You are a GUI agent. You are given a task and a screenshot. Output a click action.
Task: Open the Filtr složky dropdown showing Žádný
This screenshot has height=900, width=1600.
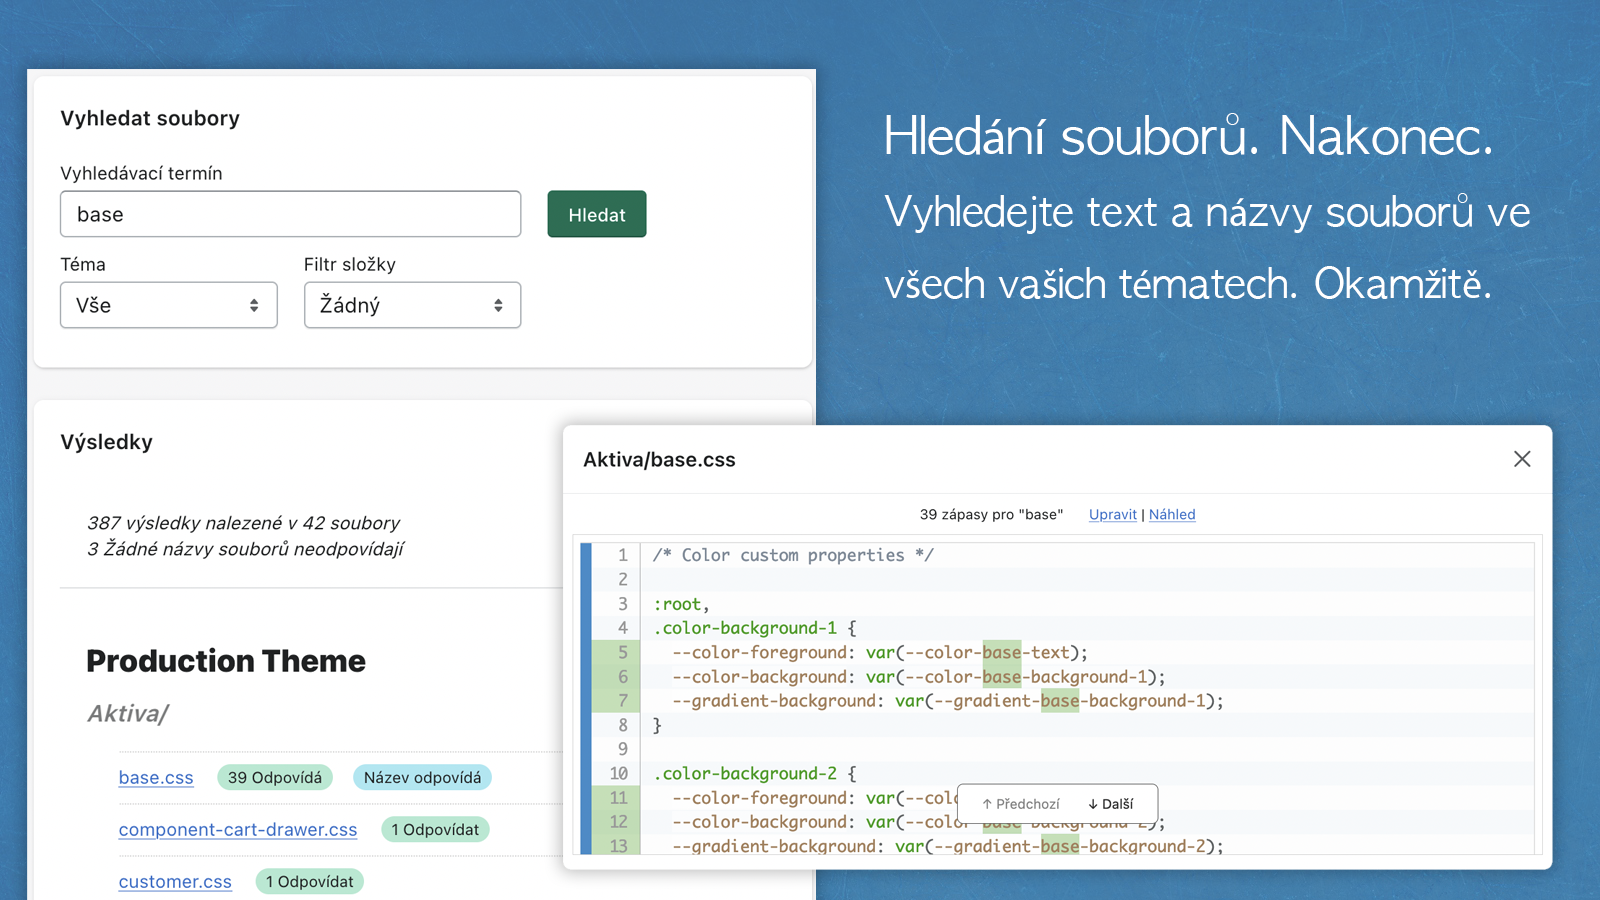click(412, 305)
